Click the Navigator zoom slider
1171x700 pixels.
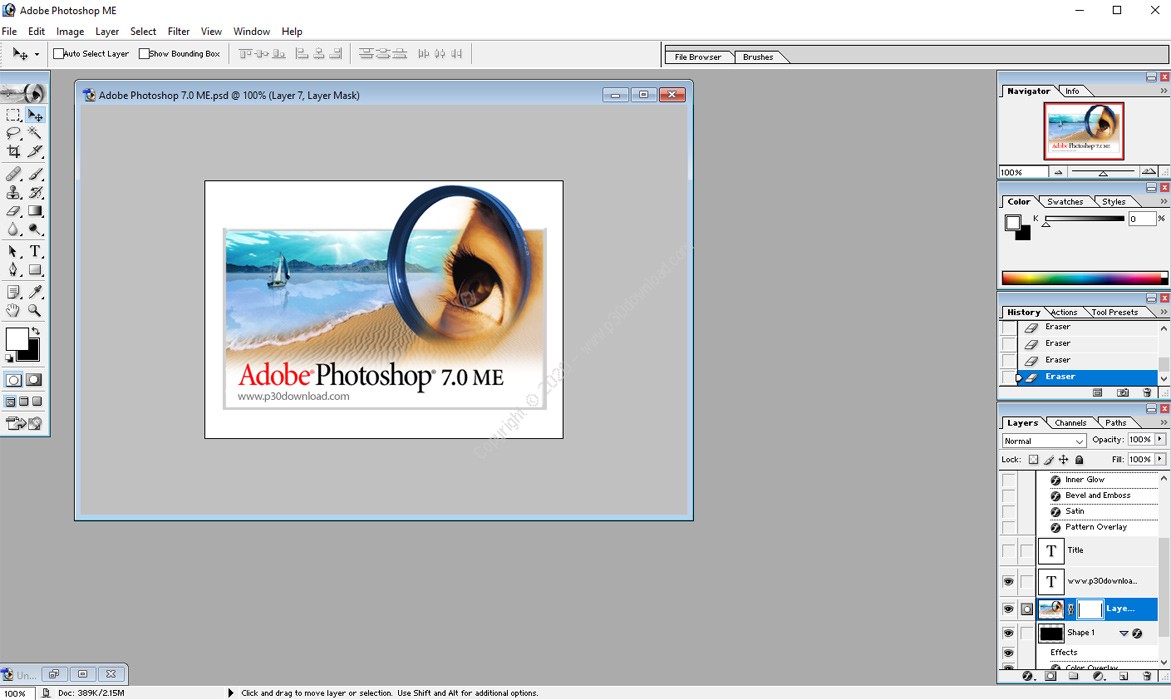point(1103,172)
